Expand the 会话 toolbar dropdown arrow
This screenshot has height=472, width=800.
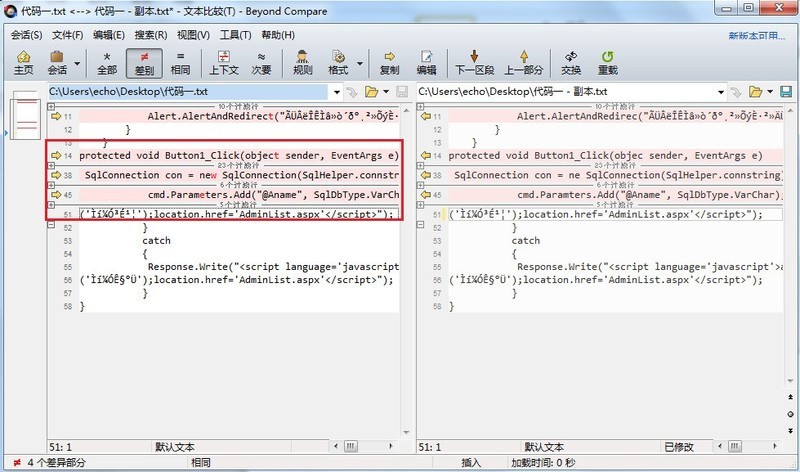point(76,70)
